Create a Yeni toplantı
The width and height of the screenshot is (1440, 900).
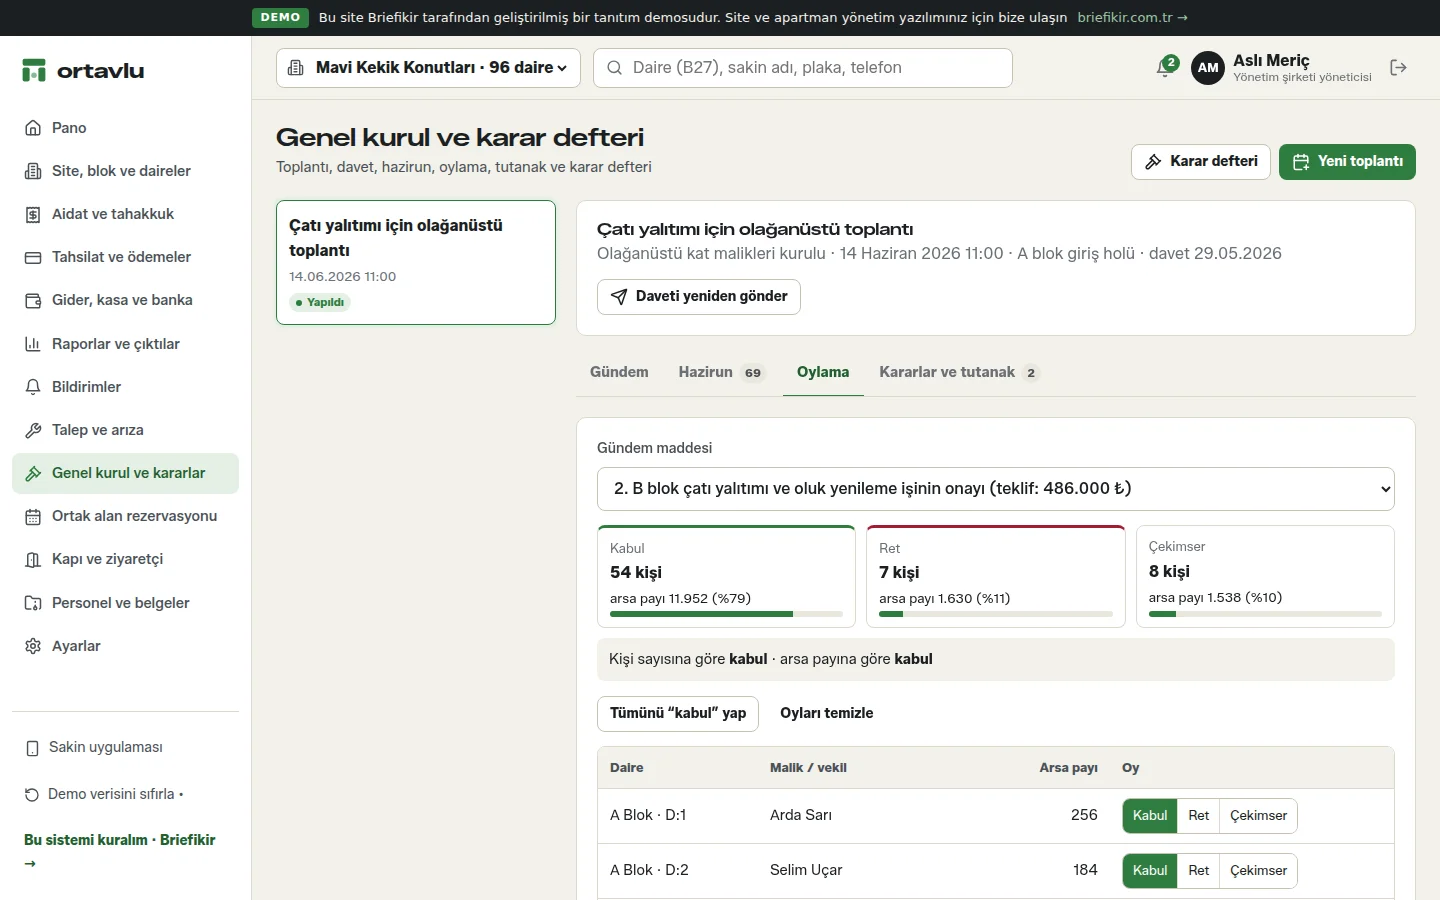click(1347, 162)
